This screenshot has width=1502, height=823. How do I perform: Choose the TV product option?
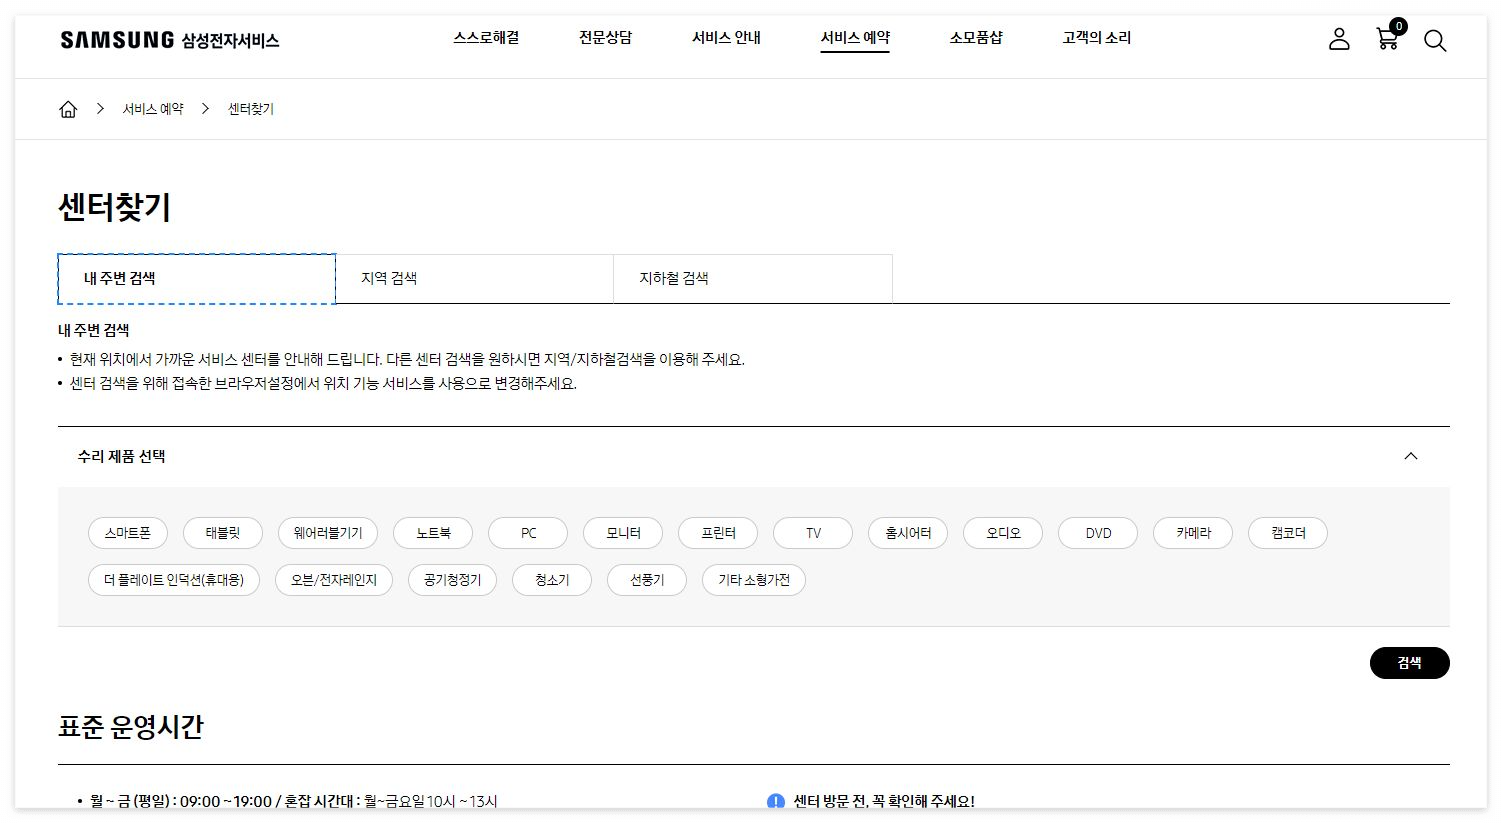[x=813, y=533]
